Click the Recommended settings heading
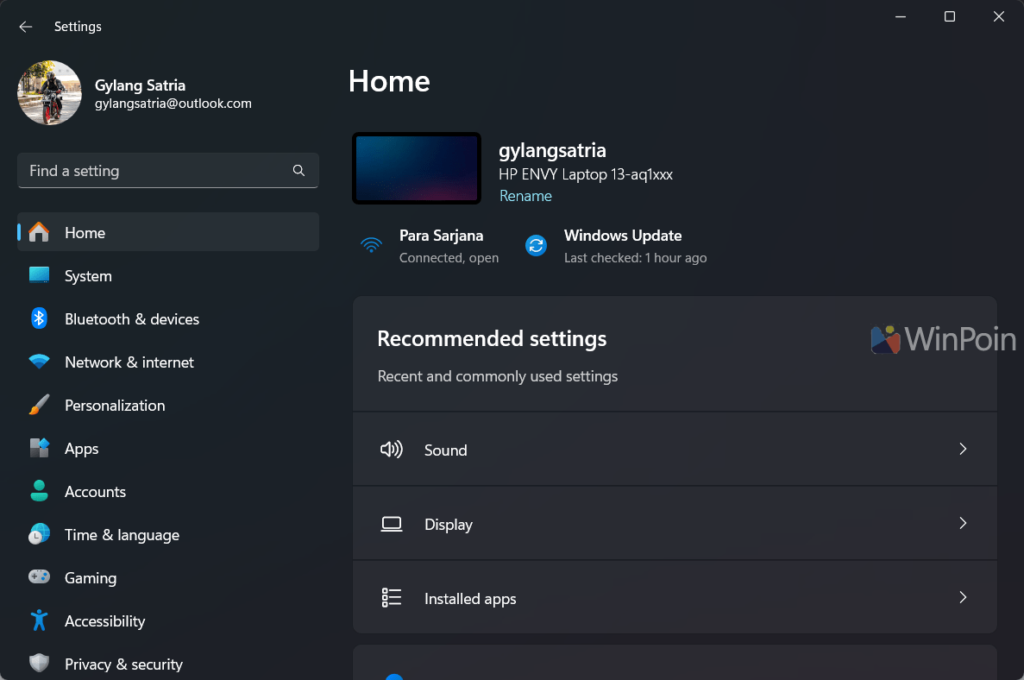The height and width of the screenshot is (680, 1024). coord(492,338)
